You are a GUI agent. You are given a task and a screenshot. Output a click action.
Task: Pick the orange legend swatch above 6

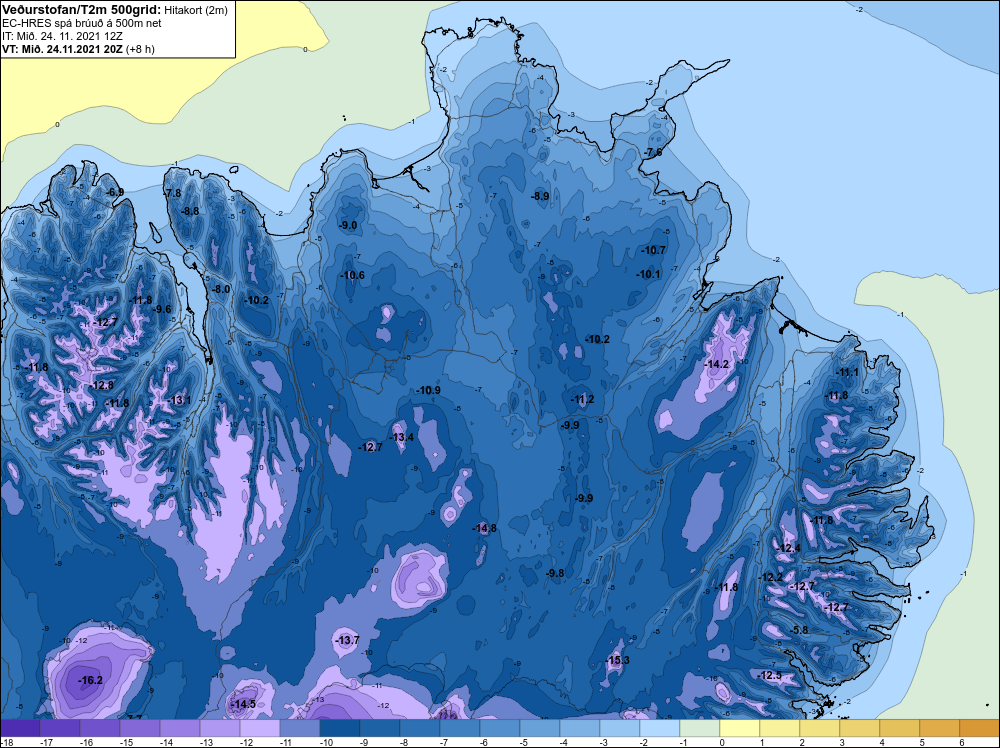click(980, 728)
